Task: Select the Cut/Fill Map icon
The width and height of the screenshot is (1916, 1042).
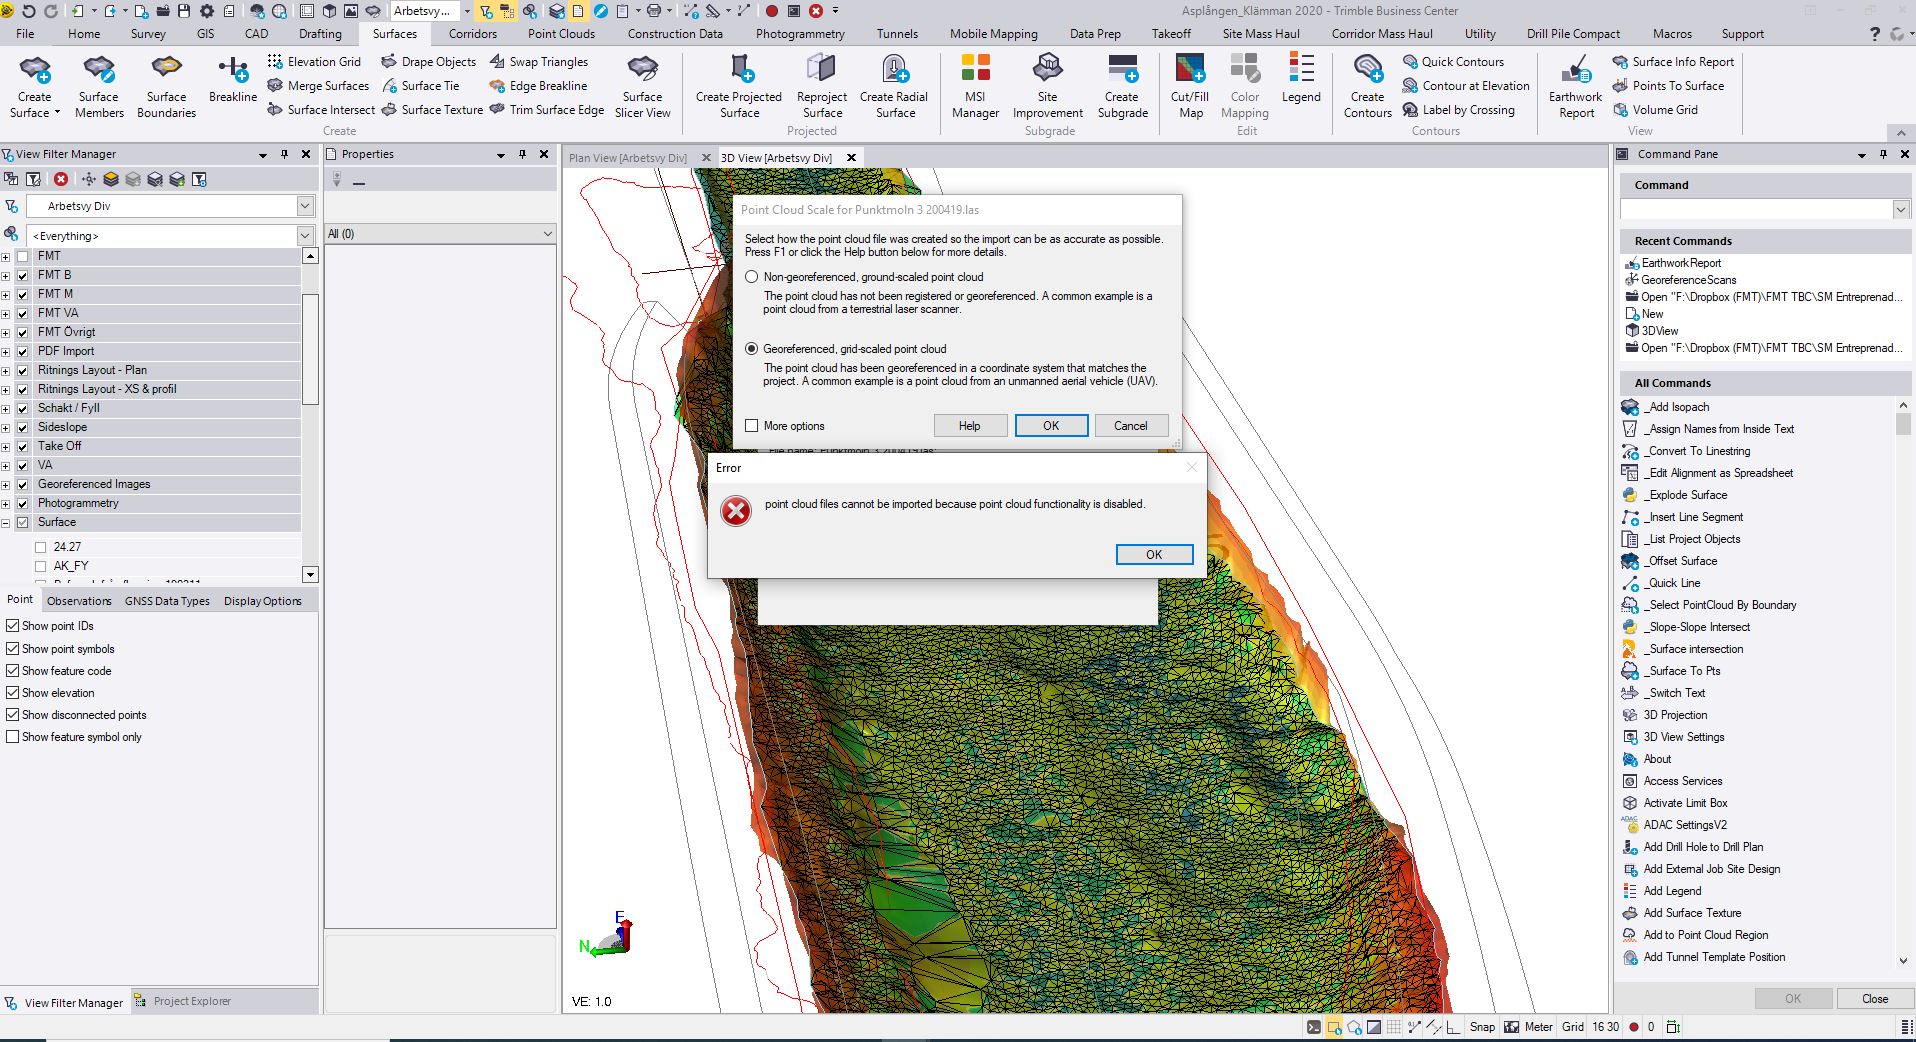Action: tap(1190, 70)
